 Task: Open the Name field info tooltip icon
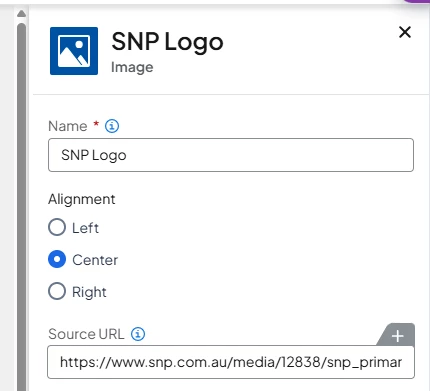[112, 126]
